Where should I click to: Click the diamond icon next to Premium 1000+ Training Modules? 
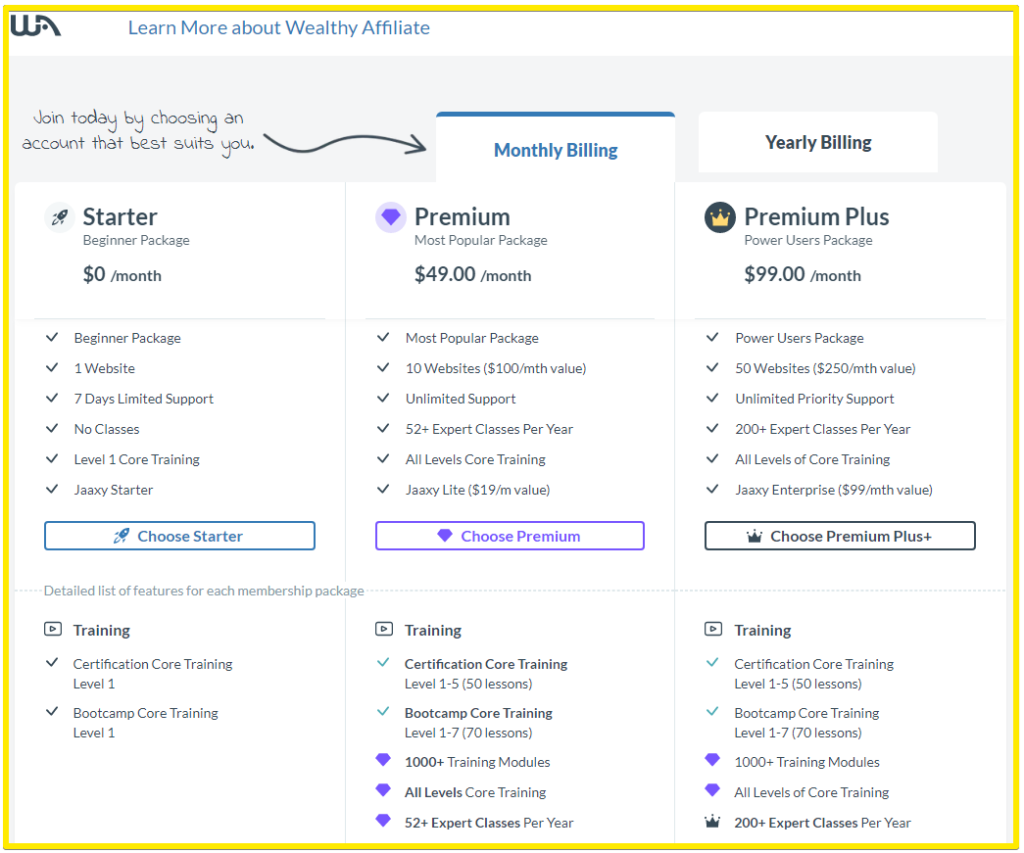tap(383, 760)
